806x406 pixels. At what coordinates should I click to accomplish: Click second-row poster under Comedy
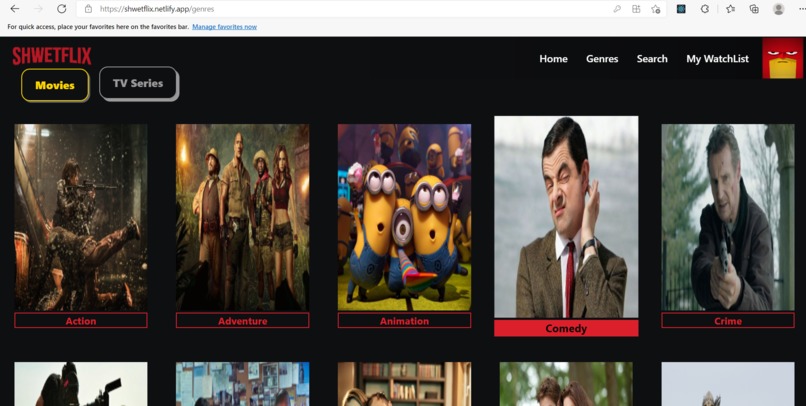pyautogui.click(x=566, y=384)
